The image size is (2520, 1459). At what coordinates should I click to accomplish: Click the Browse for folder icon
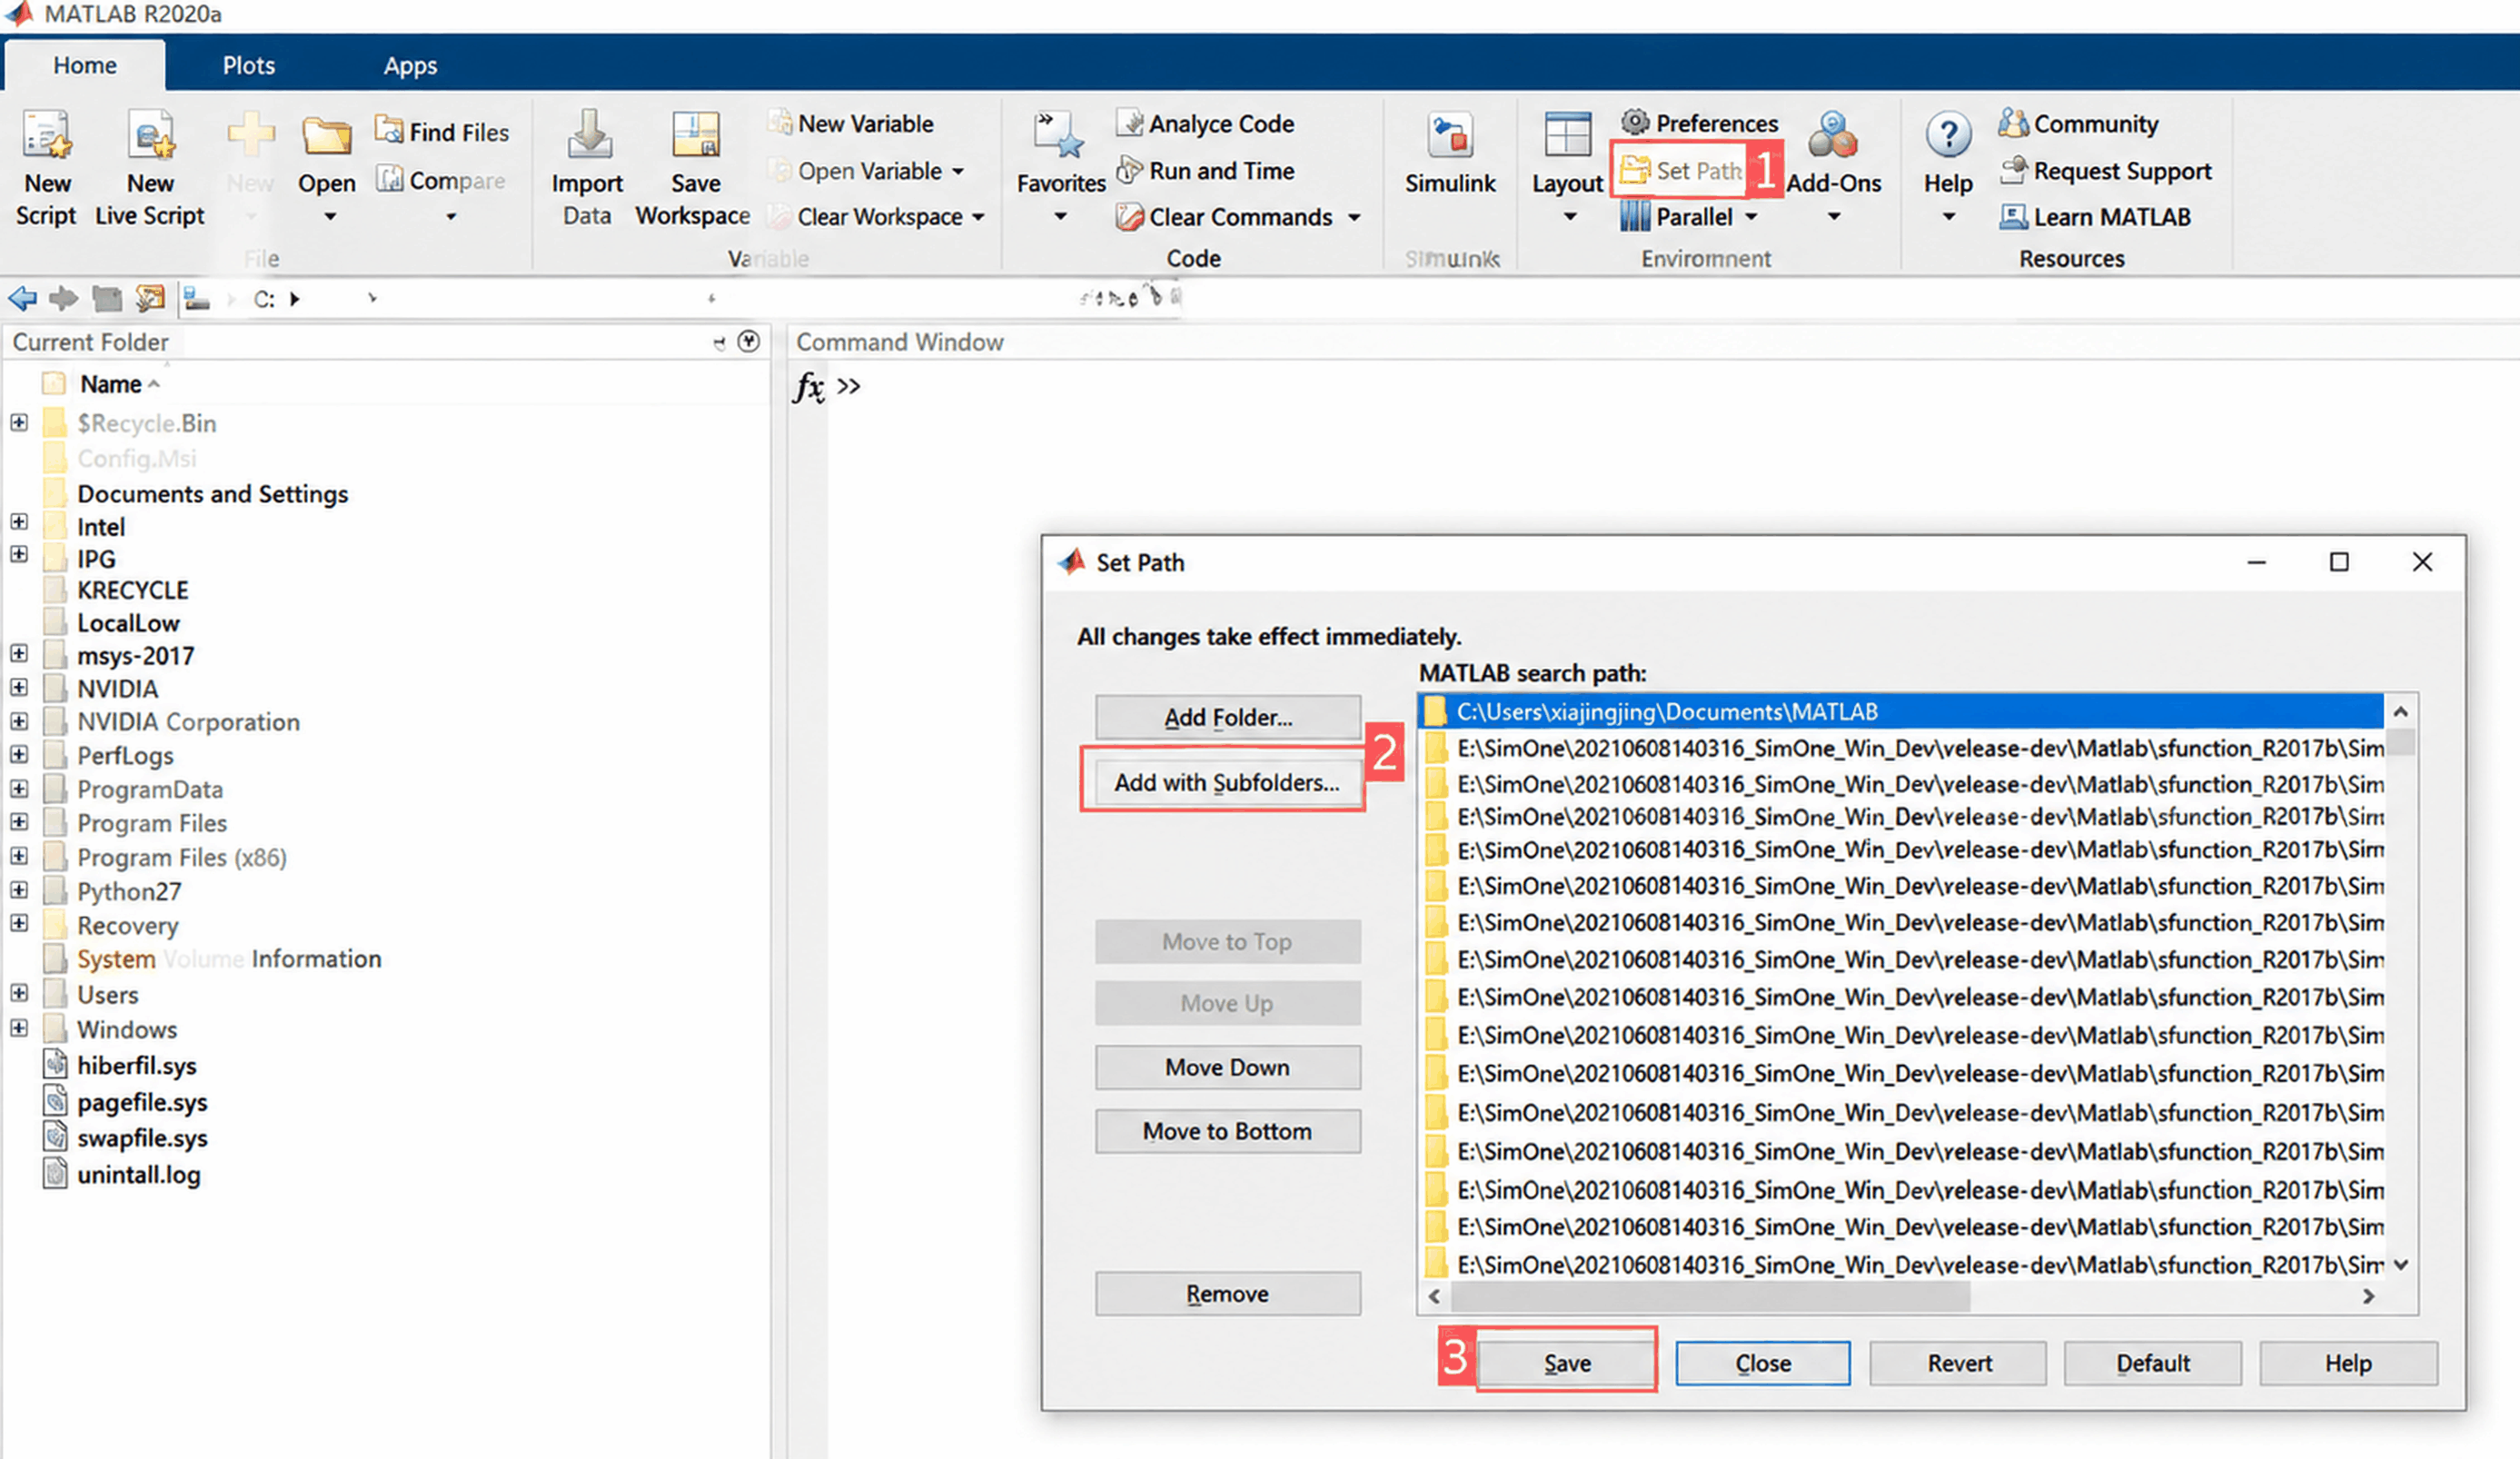point(150,298)
